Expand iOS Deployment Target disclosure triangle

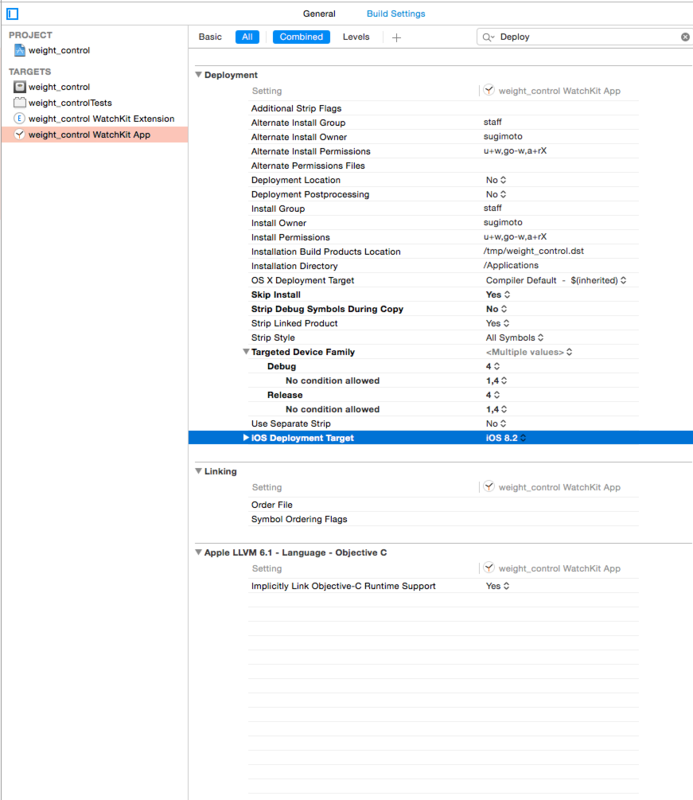pyautogui.click(x=246, y=437)
